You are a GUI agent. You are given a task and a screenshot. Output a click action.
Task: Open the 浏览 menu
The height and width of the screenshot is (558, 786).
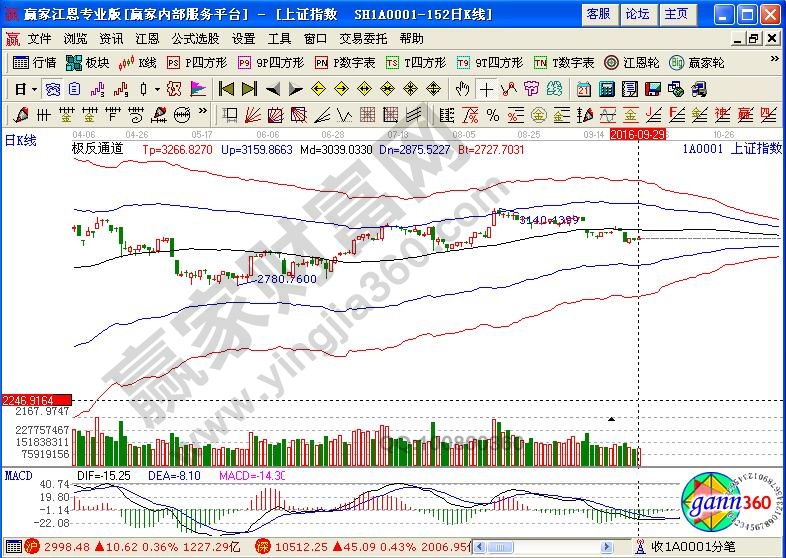(75, 39)
